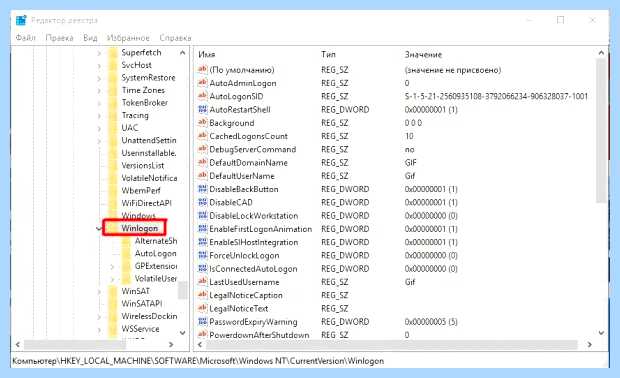
Task: Select the WiFiDirectAPI key
Action: (x=146, y=203)
